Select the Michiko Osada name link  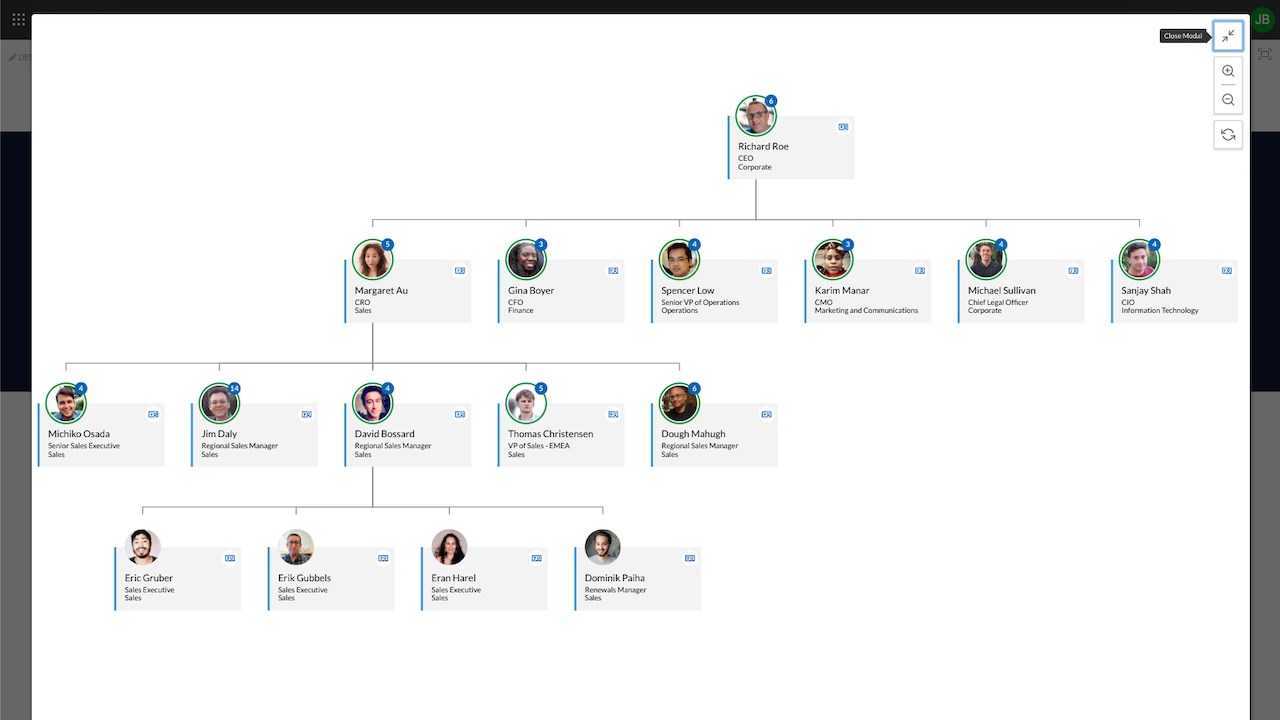click(79, 434)
